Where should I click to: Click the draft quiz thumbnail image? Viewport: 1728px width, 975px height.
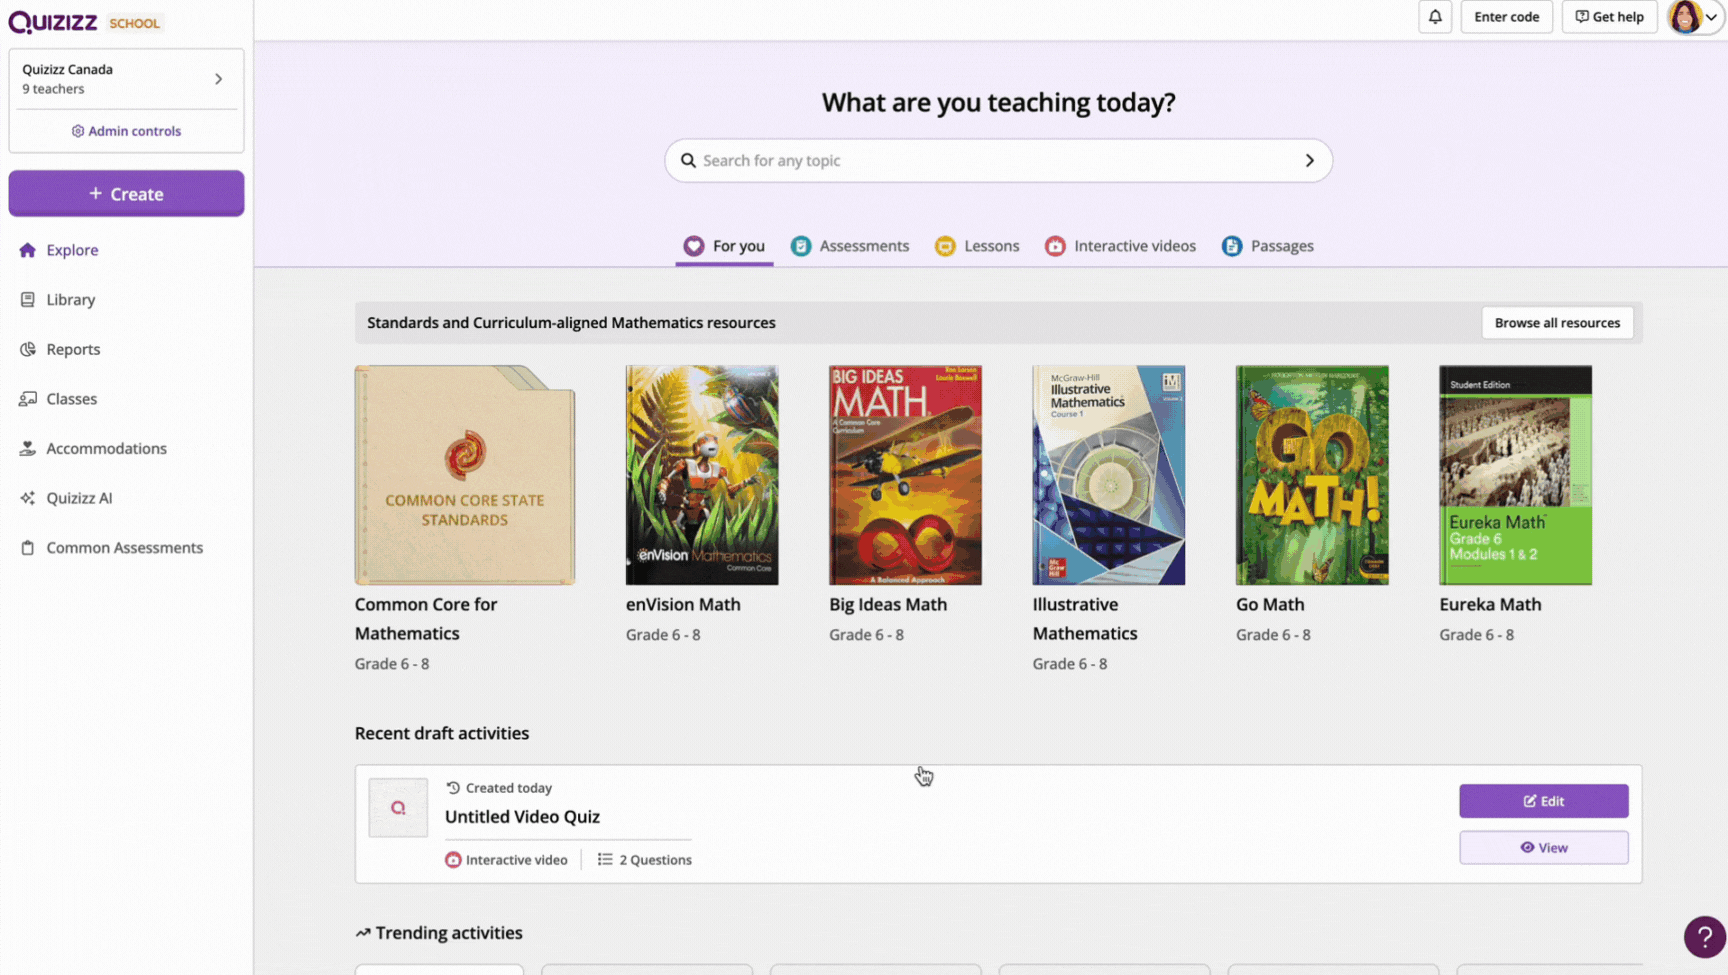(x=398, y=808)
